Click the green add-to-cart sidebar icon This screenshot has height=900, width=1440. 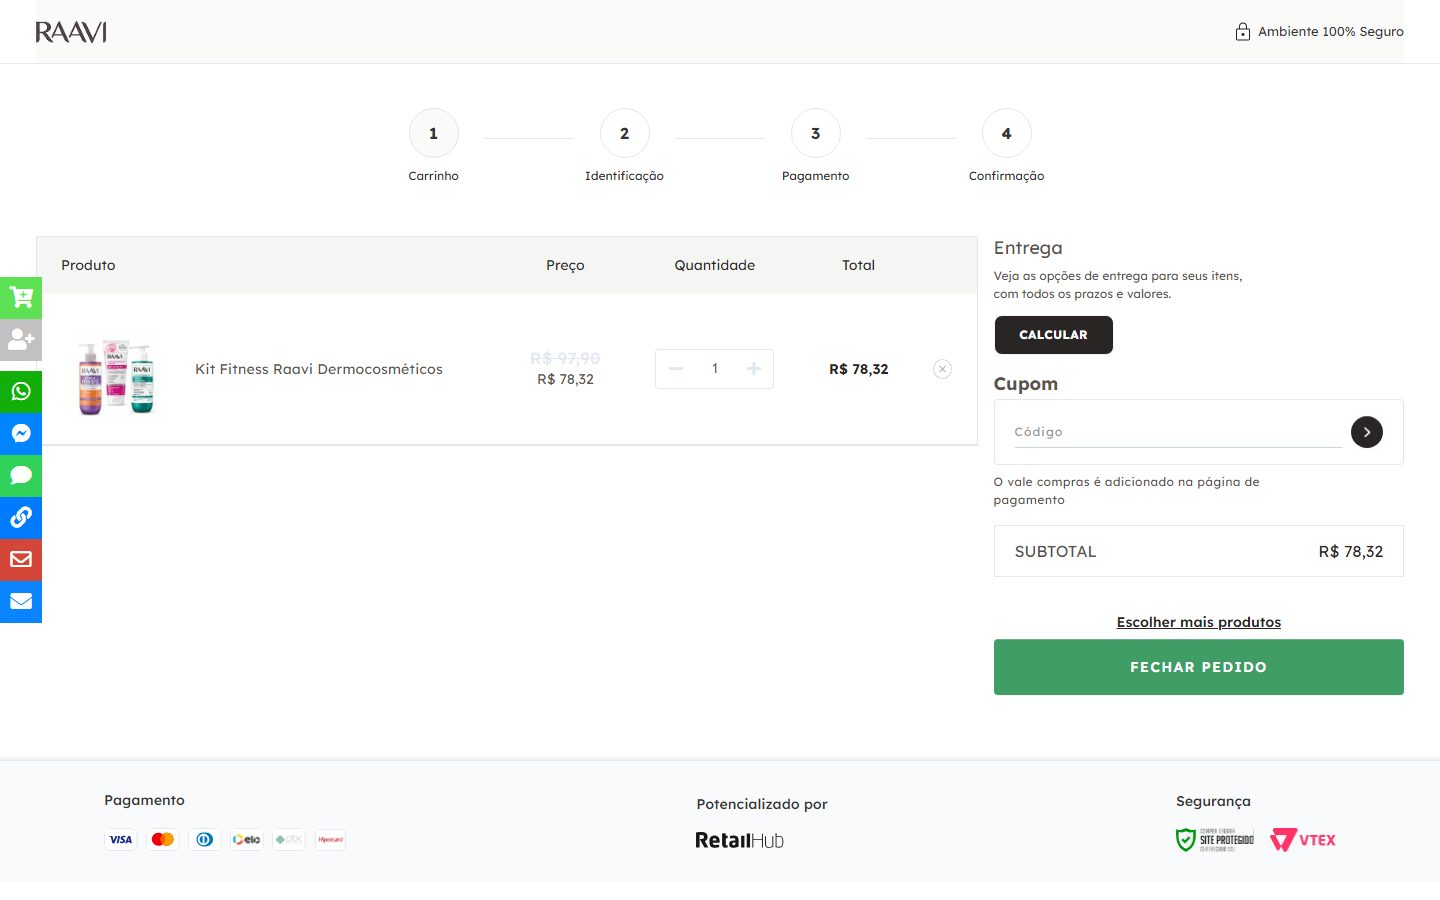click(x=21, y=297)
